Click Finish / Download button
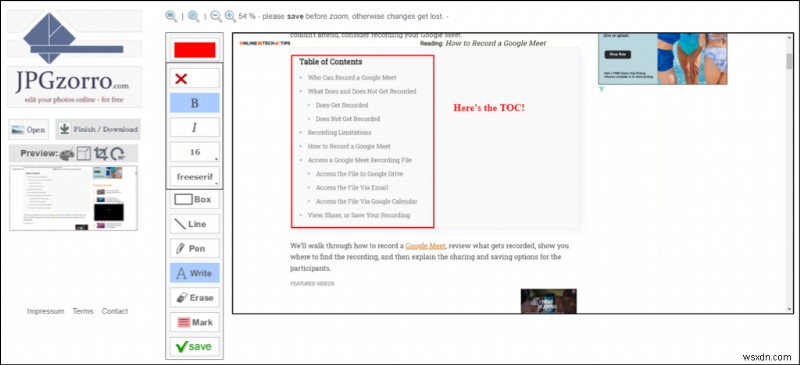This screenshot has width=800, height=365. [x=98, y=129]
